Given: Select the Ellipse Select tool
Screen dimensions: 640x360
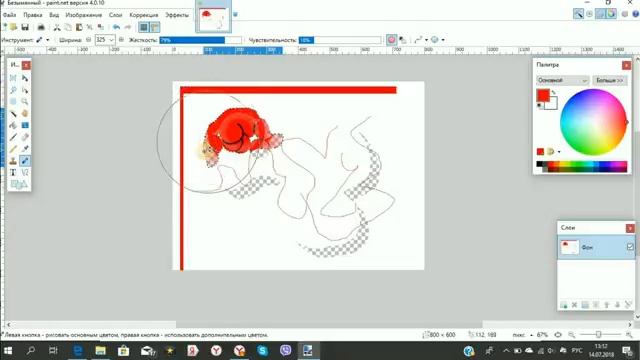Looking at the screenshot, I should pos(13,102).
